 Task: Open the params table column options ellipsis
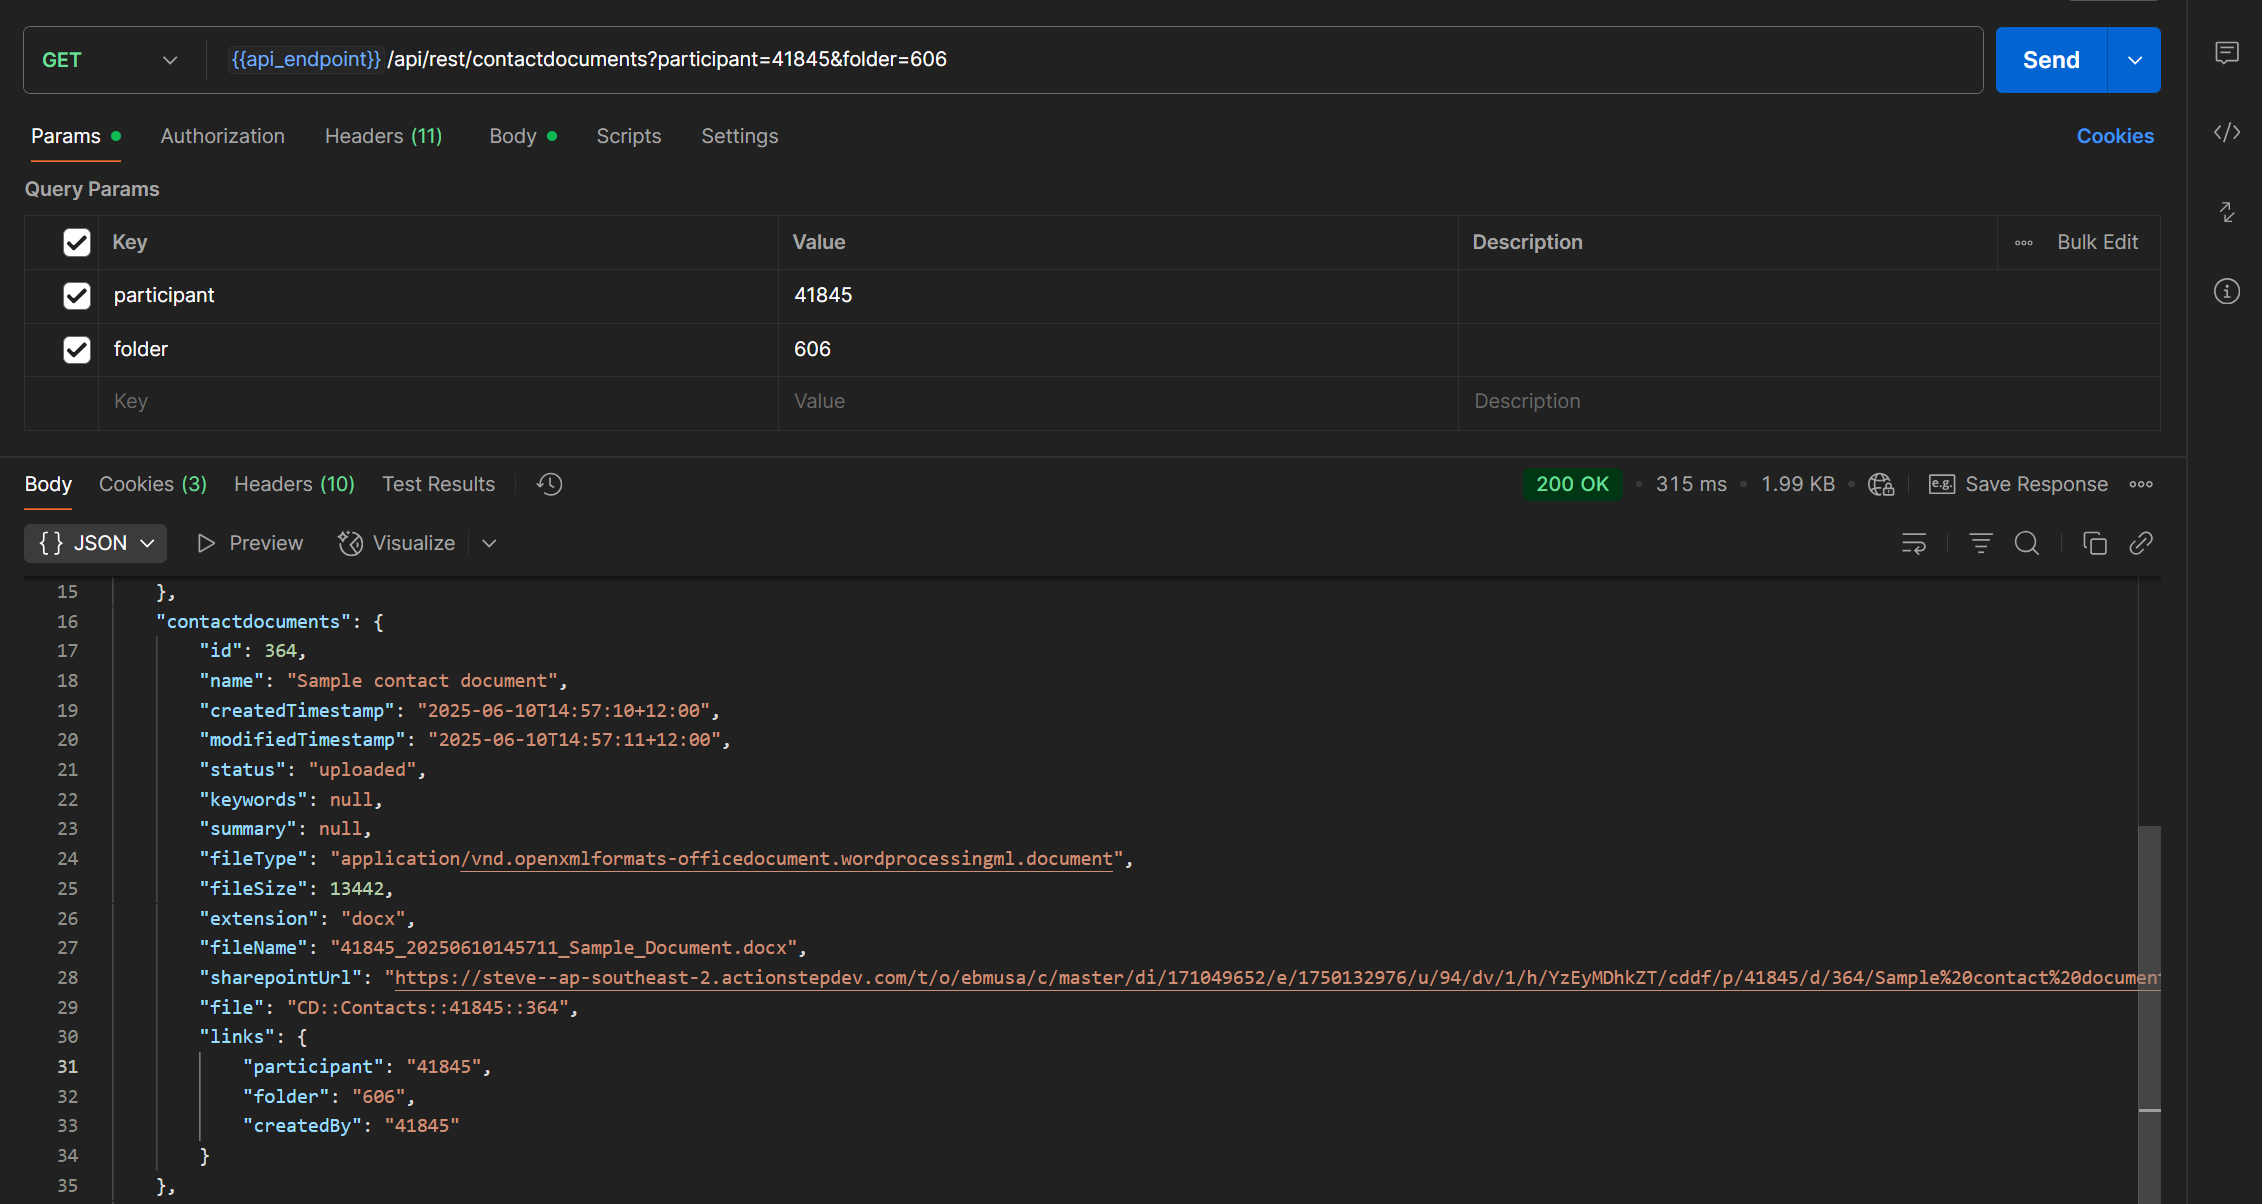pyautogui.click(x=2023, y=243)
